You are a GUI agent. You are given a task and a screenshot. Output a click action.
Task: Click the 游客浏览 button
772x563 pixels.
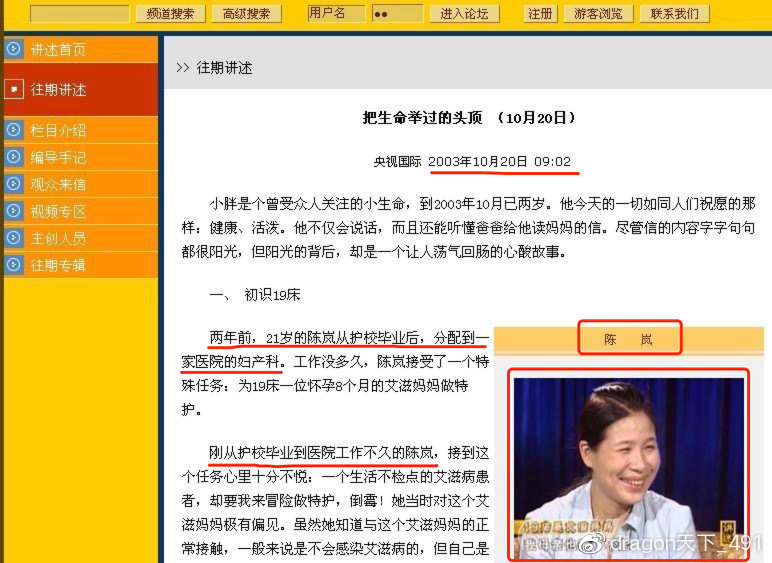(598, 14)
